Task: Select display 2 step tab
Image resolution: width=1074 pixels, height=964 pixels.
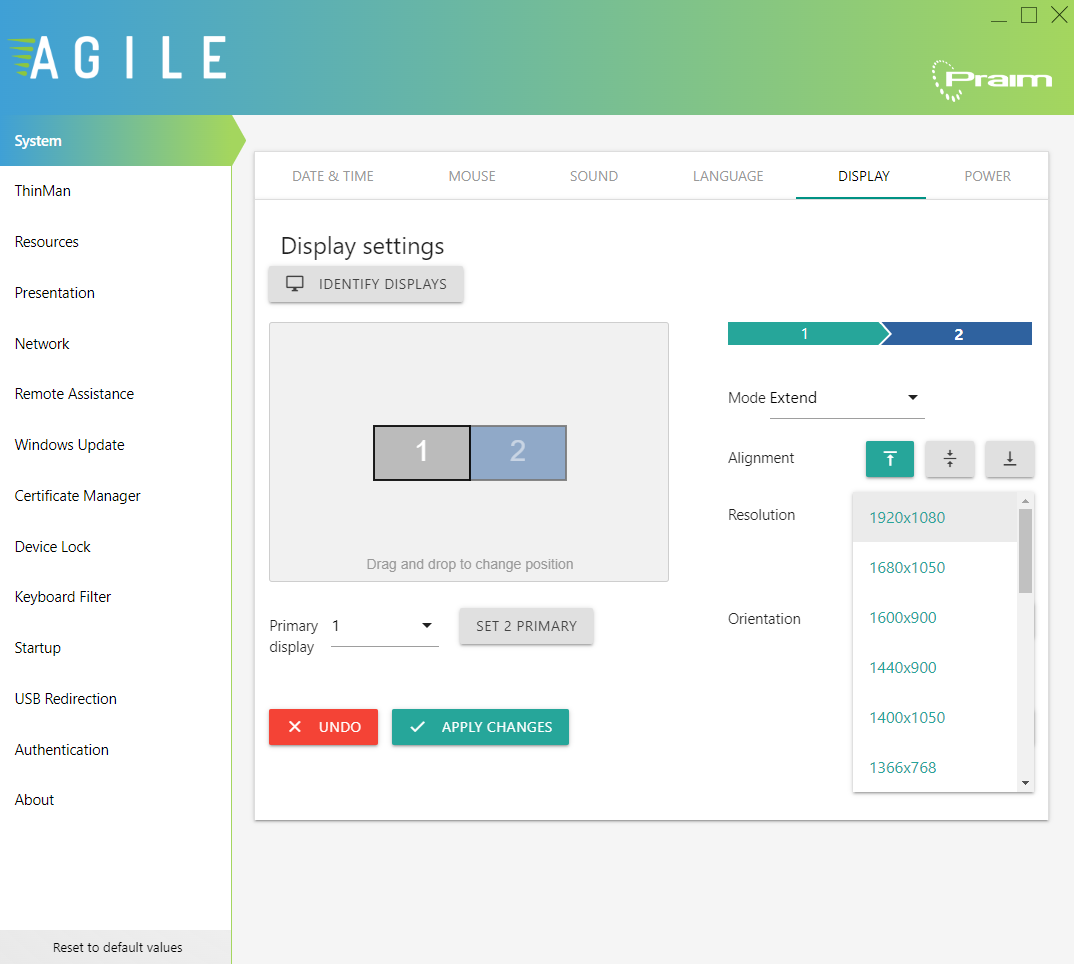Action: [x=959, y=334]
